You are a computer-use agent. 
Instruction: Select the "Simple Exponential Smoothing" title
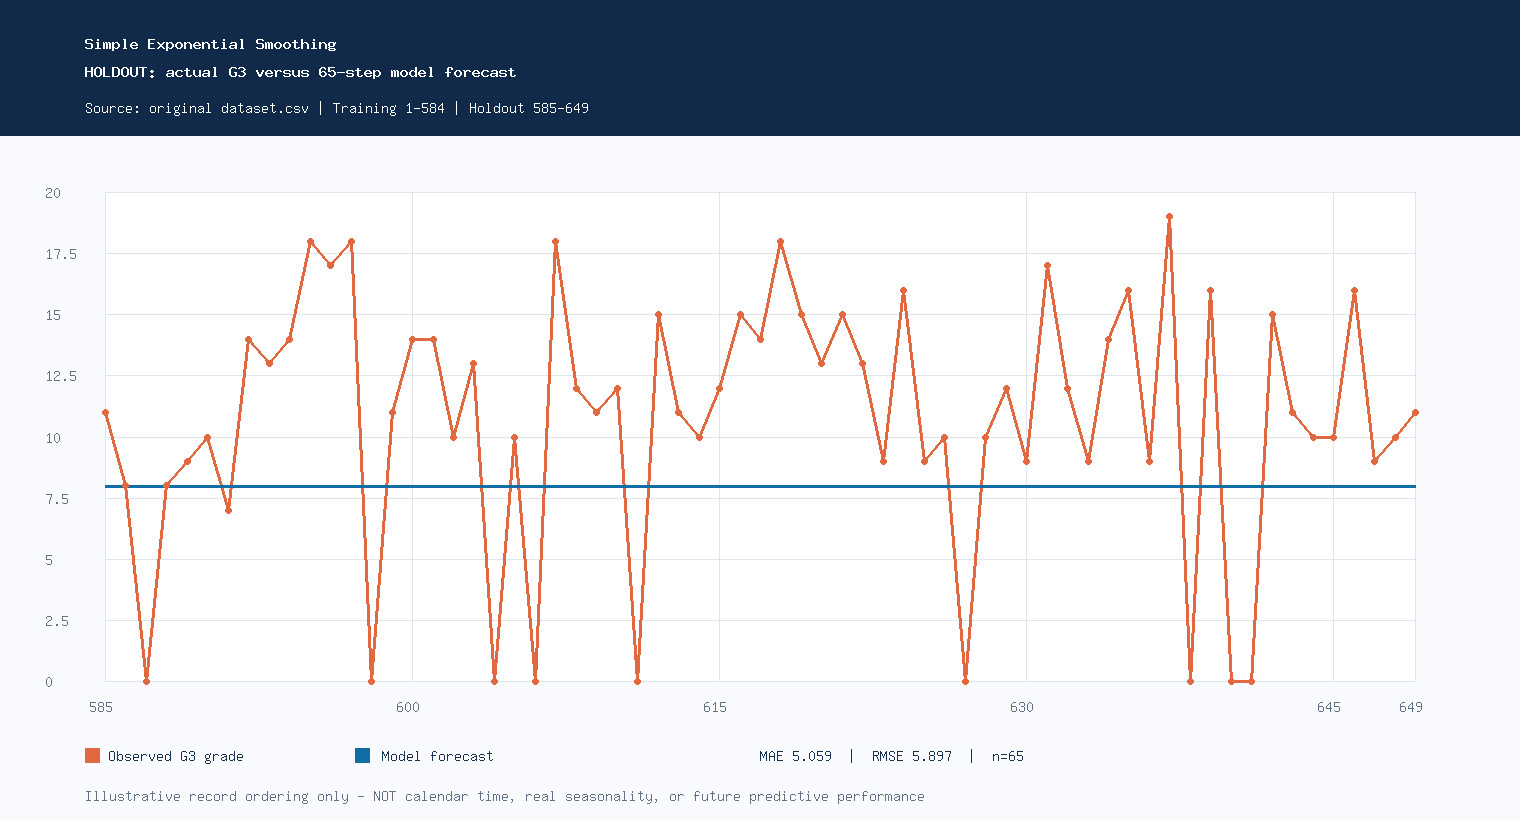[210, 44]
